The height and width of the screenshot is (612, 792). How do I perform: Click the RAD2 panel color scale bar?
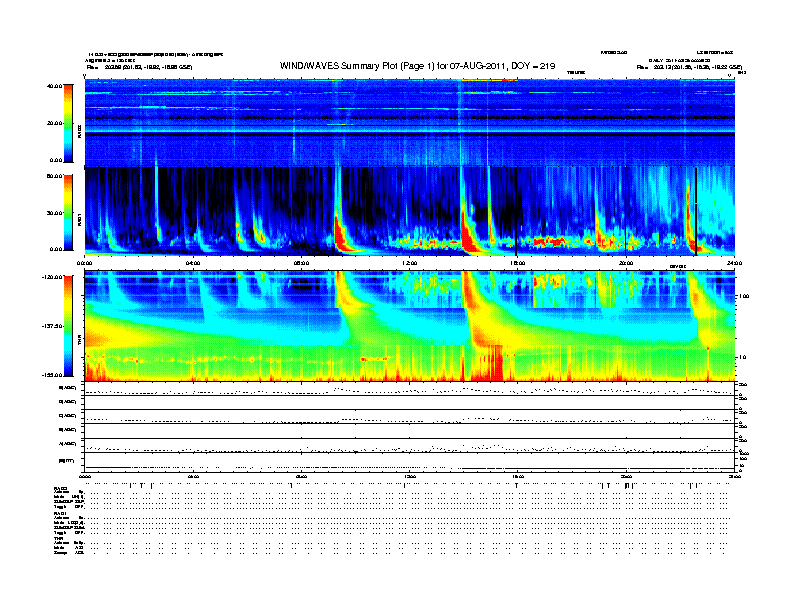coord(68,123)
